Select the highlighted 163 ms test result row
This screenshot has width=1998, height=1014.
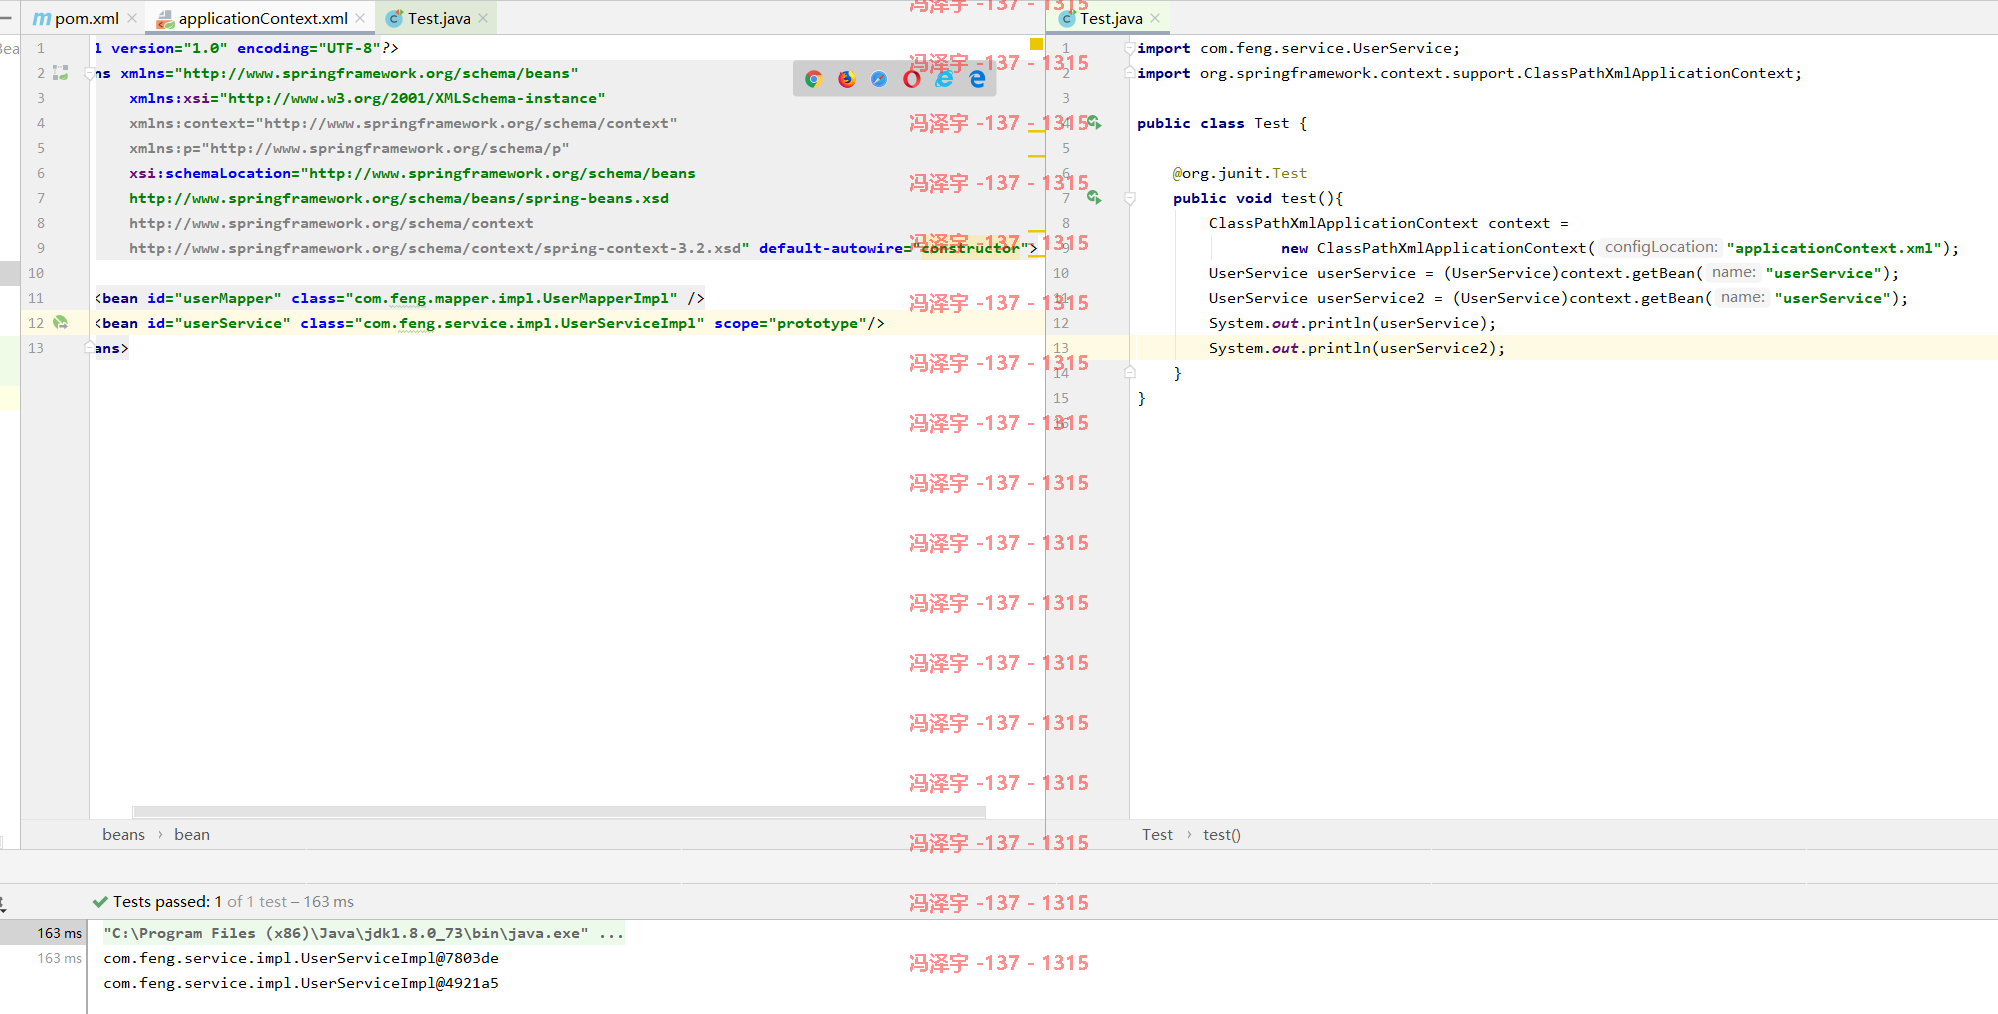click(43, 933)
